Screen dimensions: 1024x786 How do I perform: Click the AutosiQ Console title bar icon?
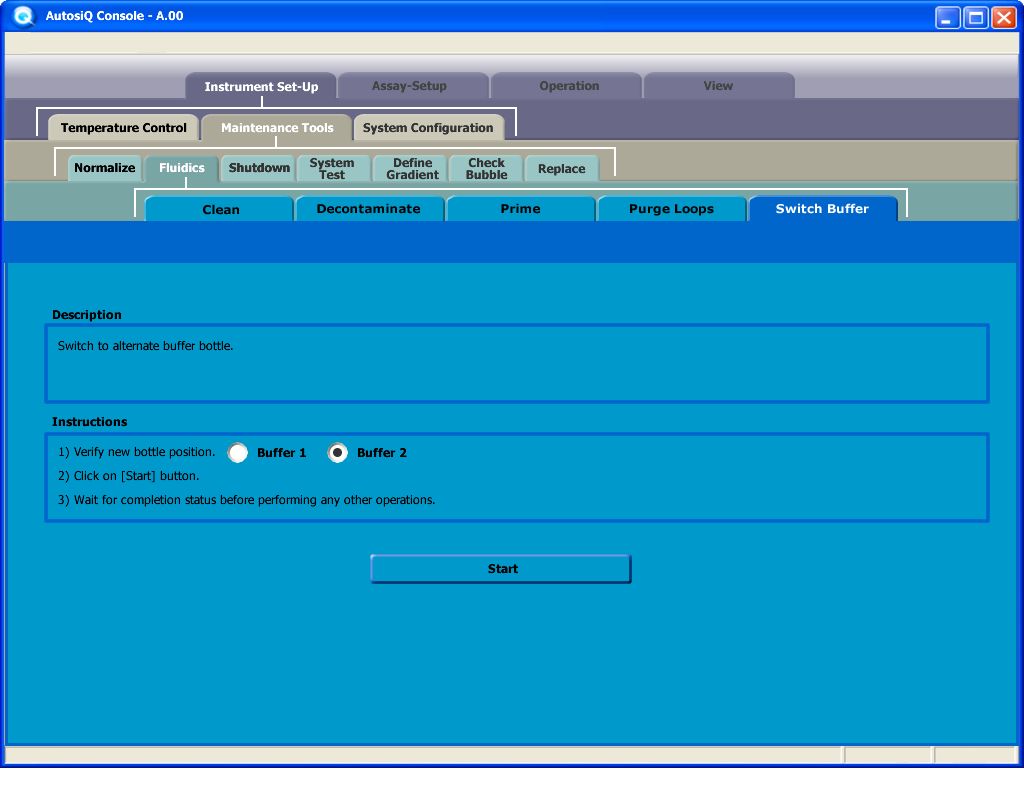[24, 16]
